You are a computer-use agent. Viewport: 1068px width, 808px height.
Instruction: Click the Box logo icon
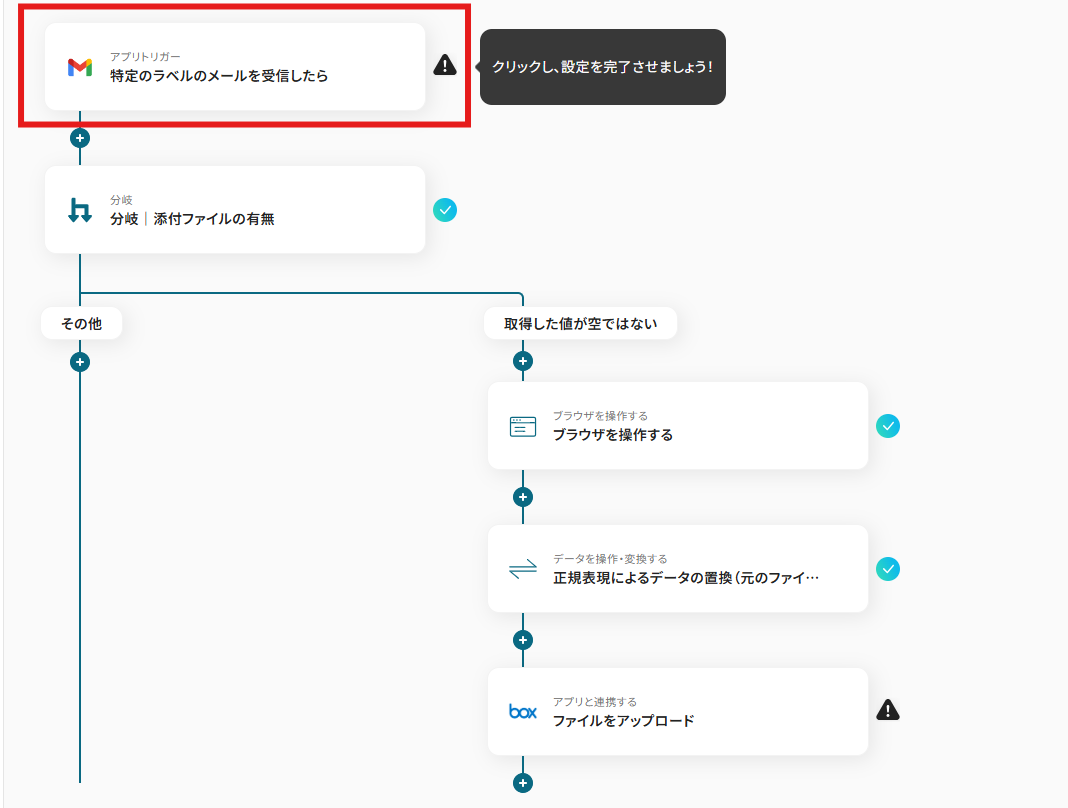click(x=522, y=712)
